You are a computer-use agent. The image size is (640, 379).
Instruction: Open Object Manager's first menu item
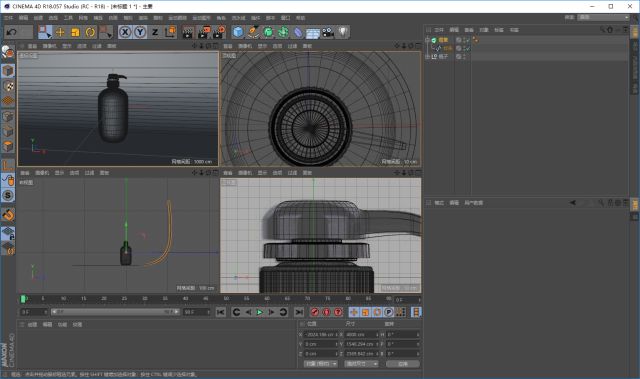(439, 30)
